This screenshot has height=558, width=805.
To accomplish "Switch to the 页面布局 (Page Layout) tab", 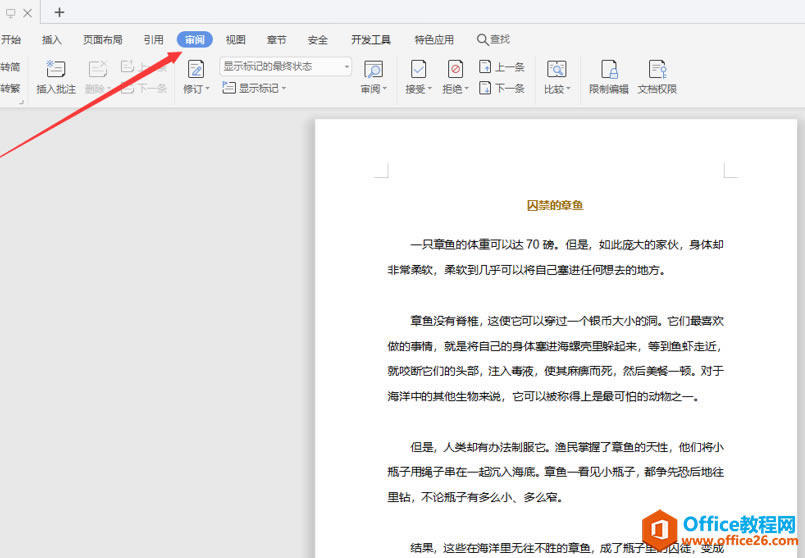I will point(103,40).
